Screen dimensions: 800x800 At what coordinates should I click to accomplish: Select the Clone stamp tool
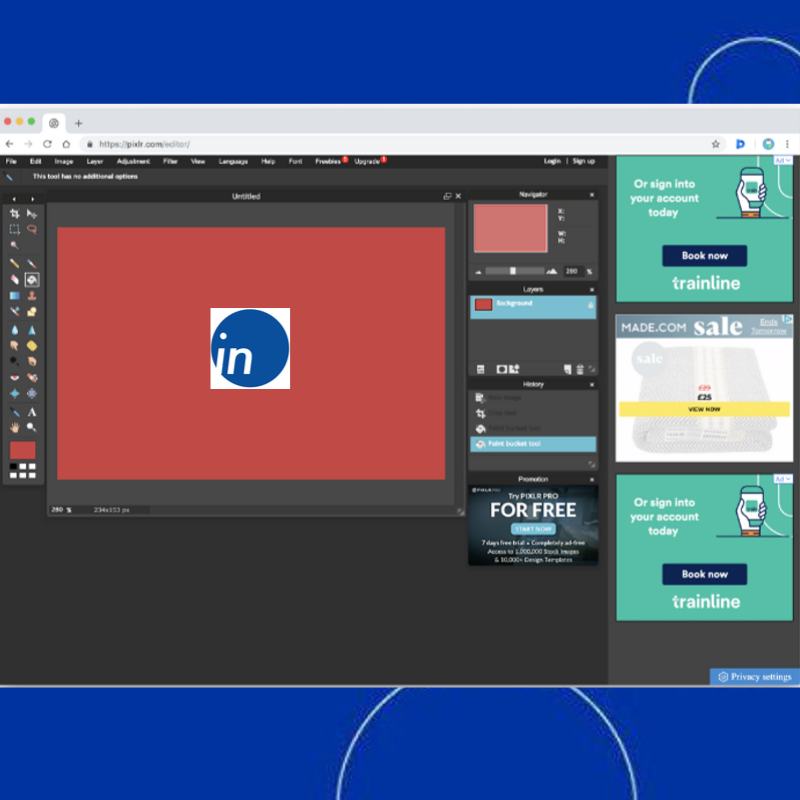pyautogui.click(x=32, y=295)
